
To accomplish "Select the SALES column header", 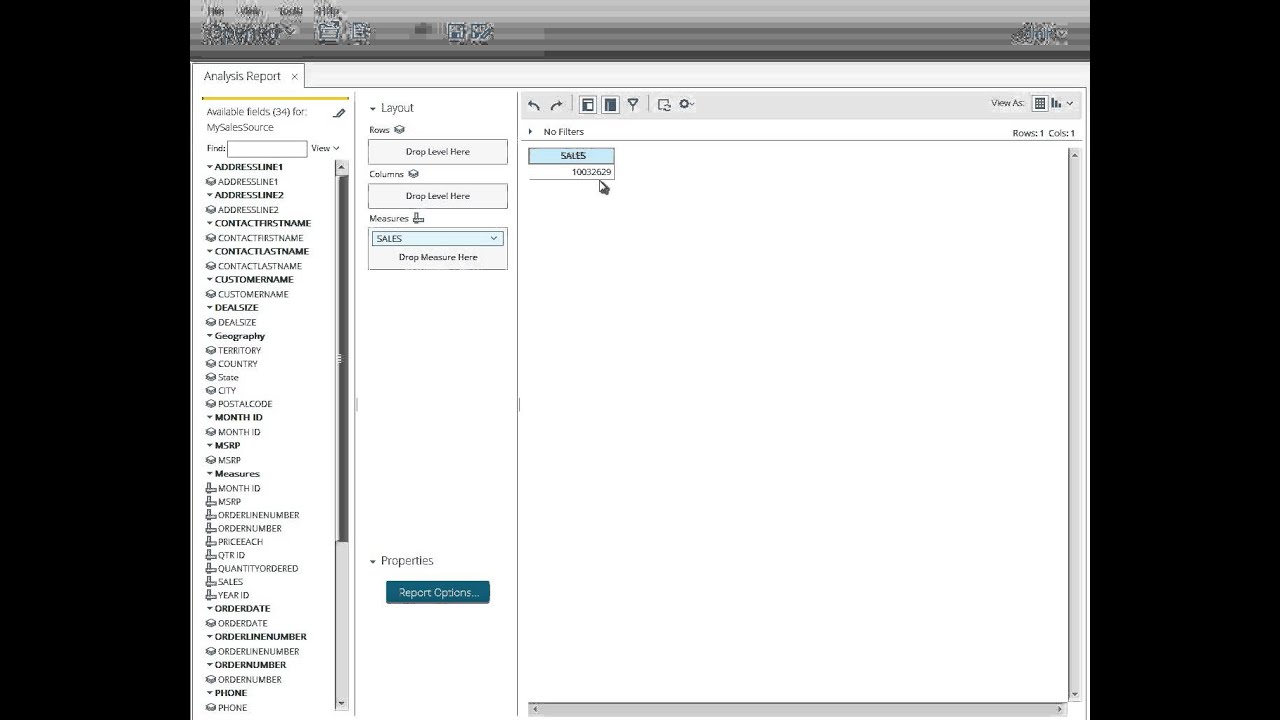I will pyautogui.click(x=572, y=156).
